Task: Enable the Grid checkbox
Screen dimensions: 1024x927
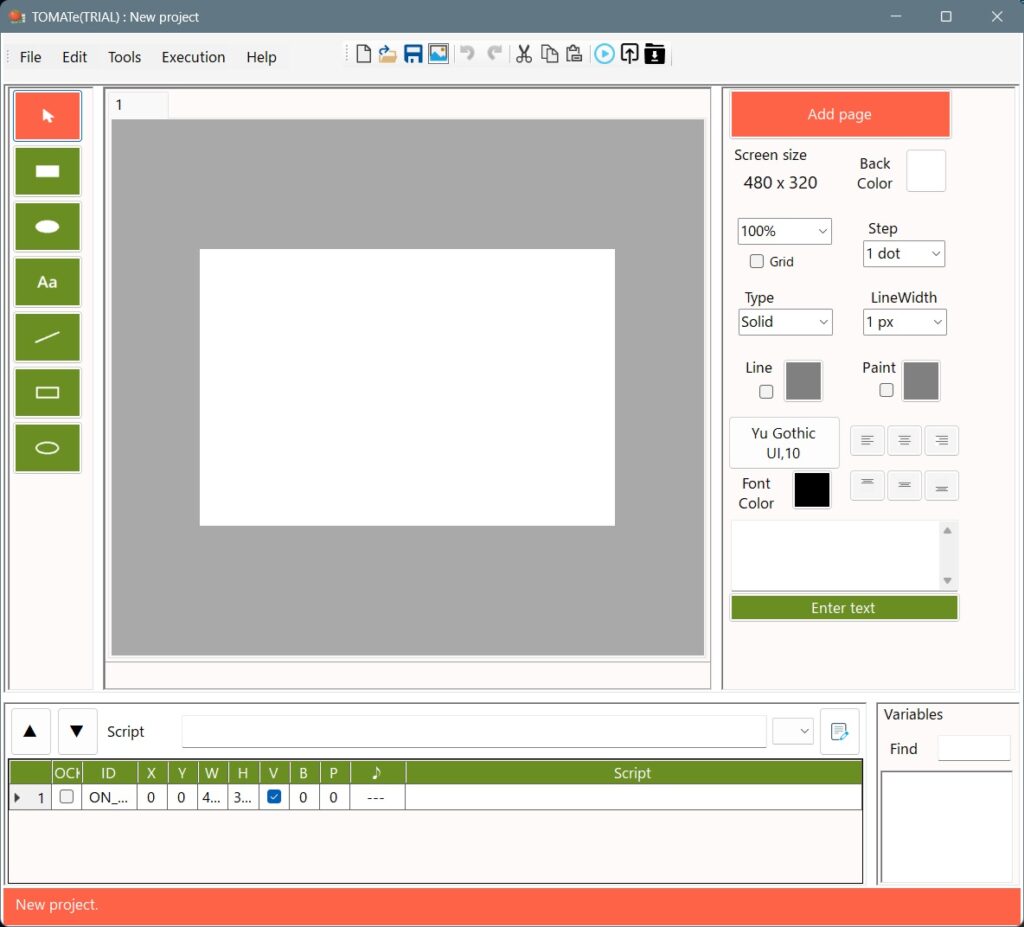Action: [757, 262]
